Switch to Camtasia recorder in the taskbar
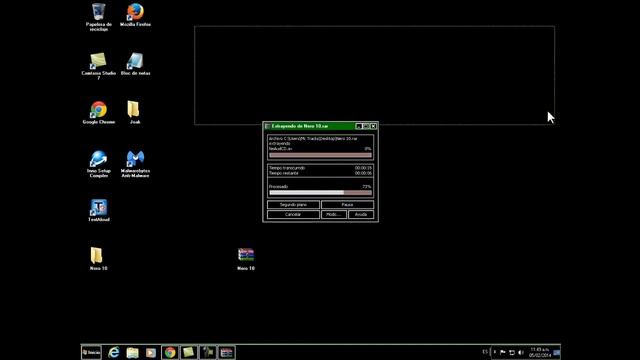This screenshot has width=640, height=360. (208, 352)
